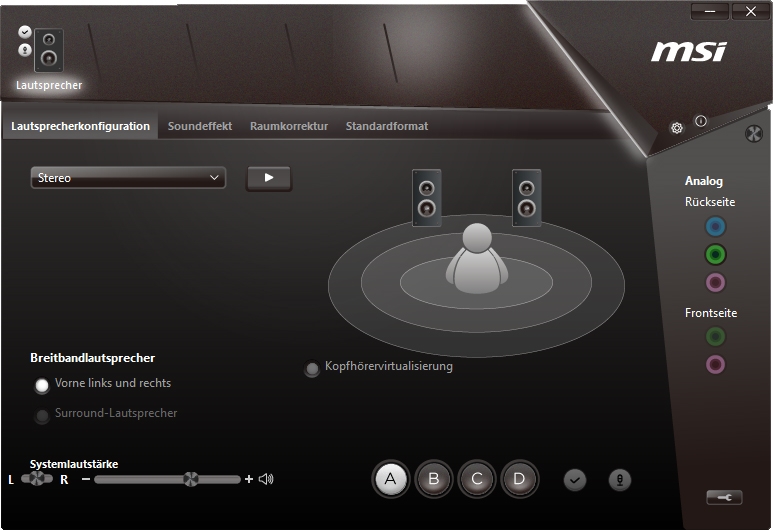Click the round fan-shaped side icon
Image resolution: width=773 pixels, height=530 pixels.
(x=754, y=134)
